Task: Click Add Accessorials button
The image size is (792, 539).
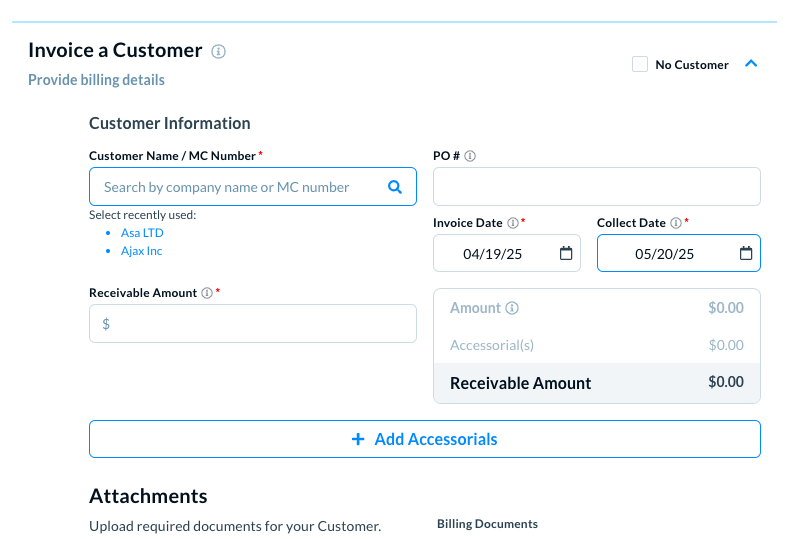Action: coord(424,439)
